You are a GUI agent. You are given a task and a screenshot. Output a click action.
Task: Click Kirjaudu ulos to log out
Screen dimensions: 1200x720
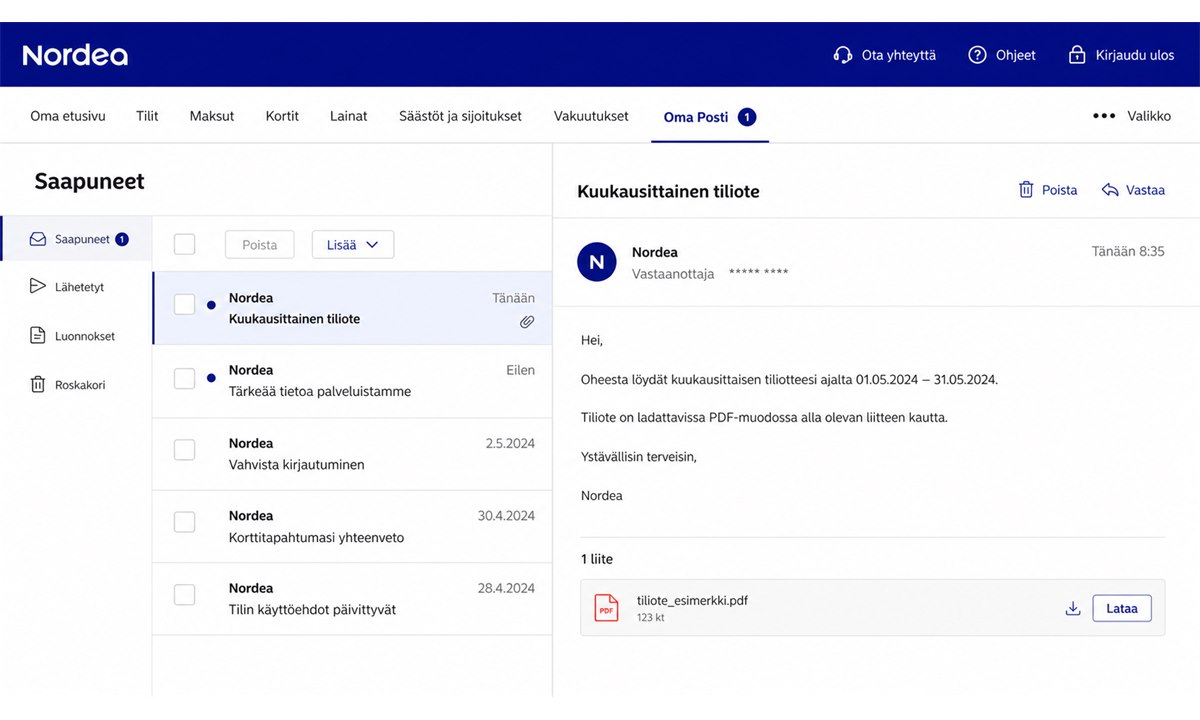1135,55
